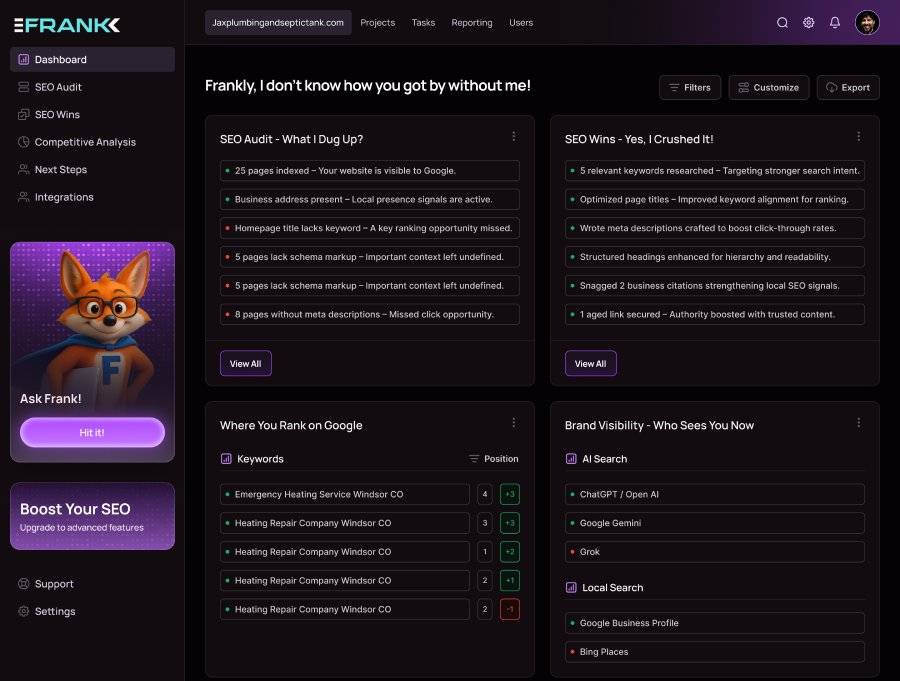Click the search icon in top bar

tap(782, 23)
